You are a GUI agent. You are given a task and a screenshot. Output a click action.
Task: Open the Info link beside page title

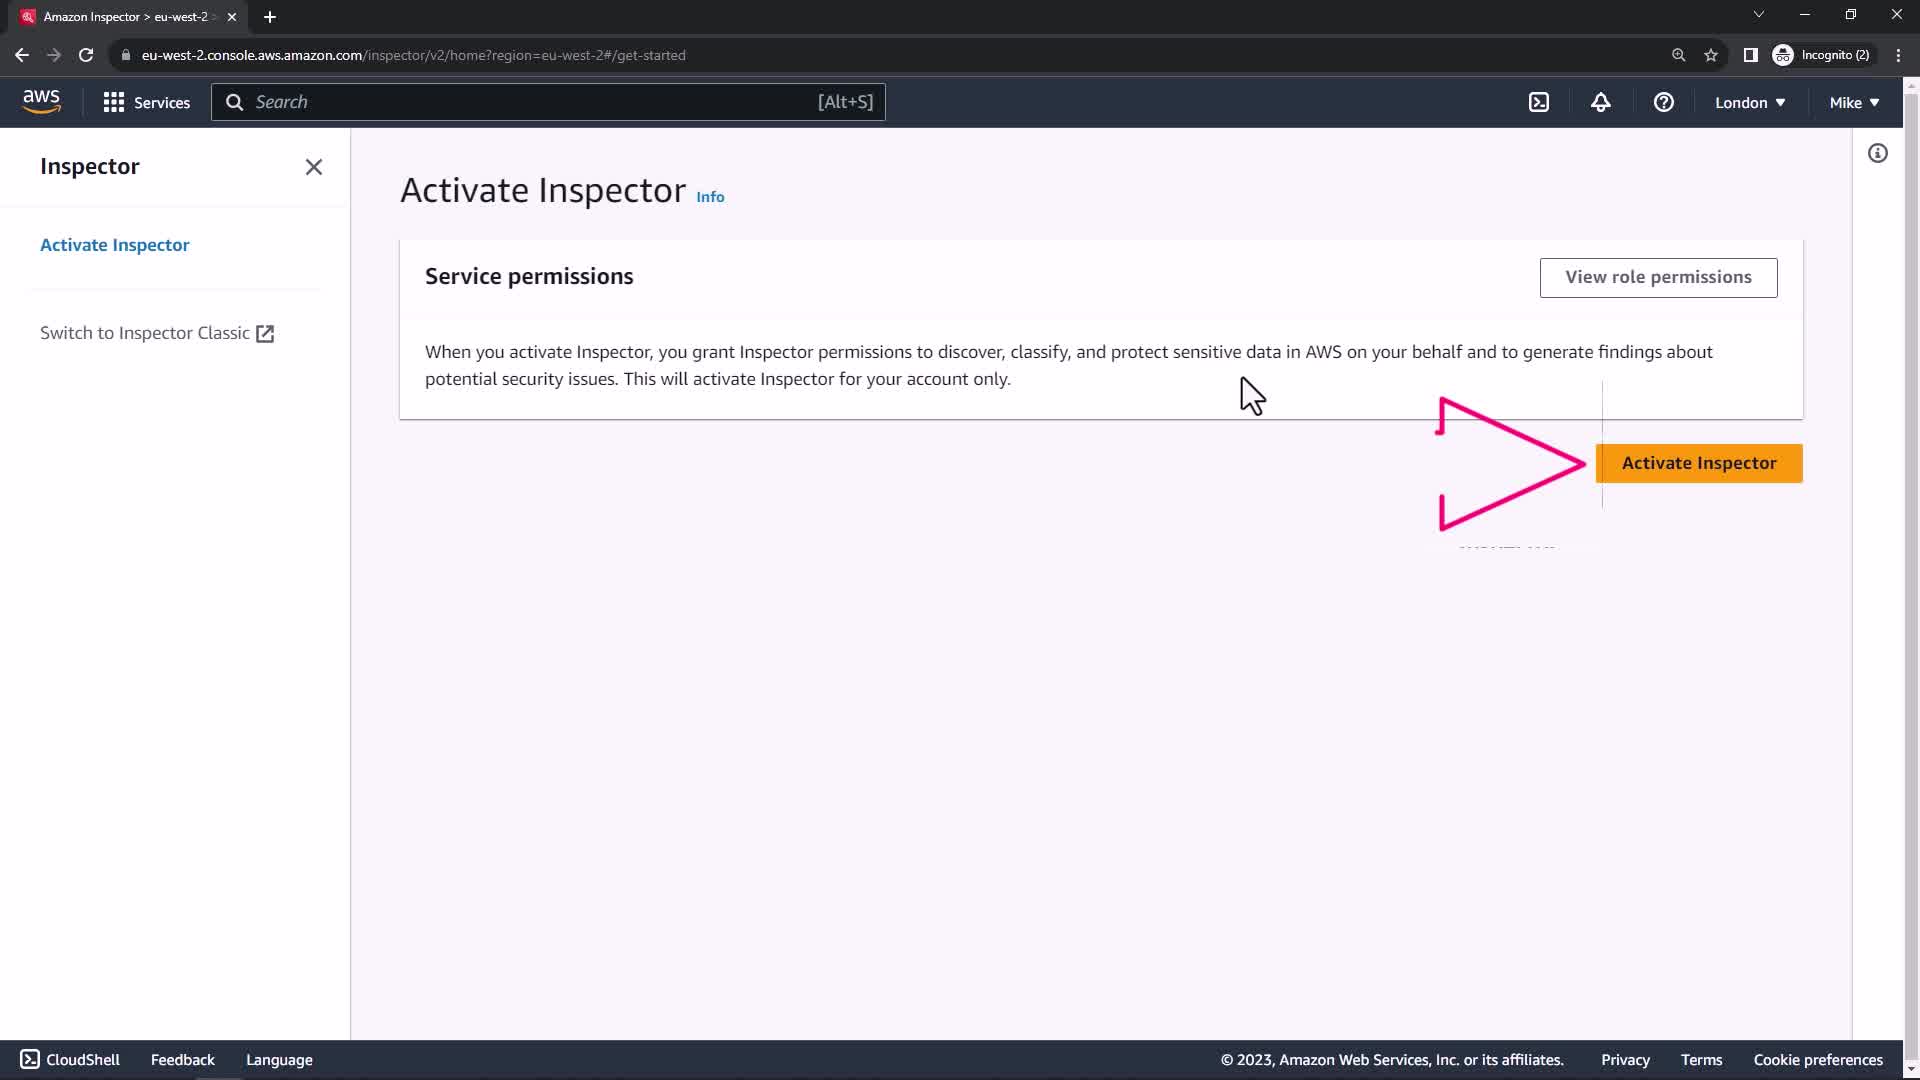(x=710, y=197)
